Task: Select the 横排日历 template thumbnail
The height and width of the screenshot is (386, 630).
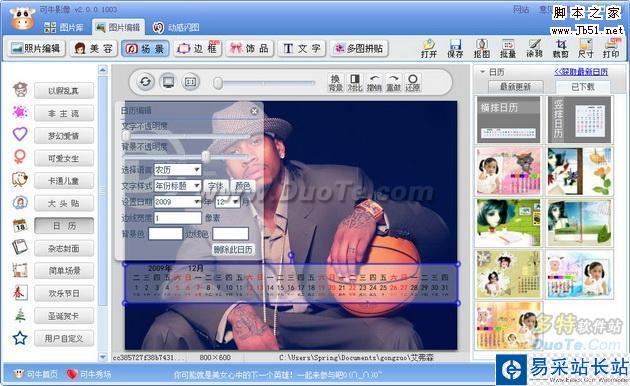Action: click(x=508, y=120)
